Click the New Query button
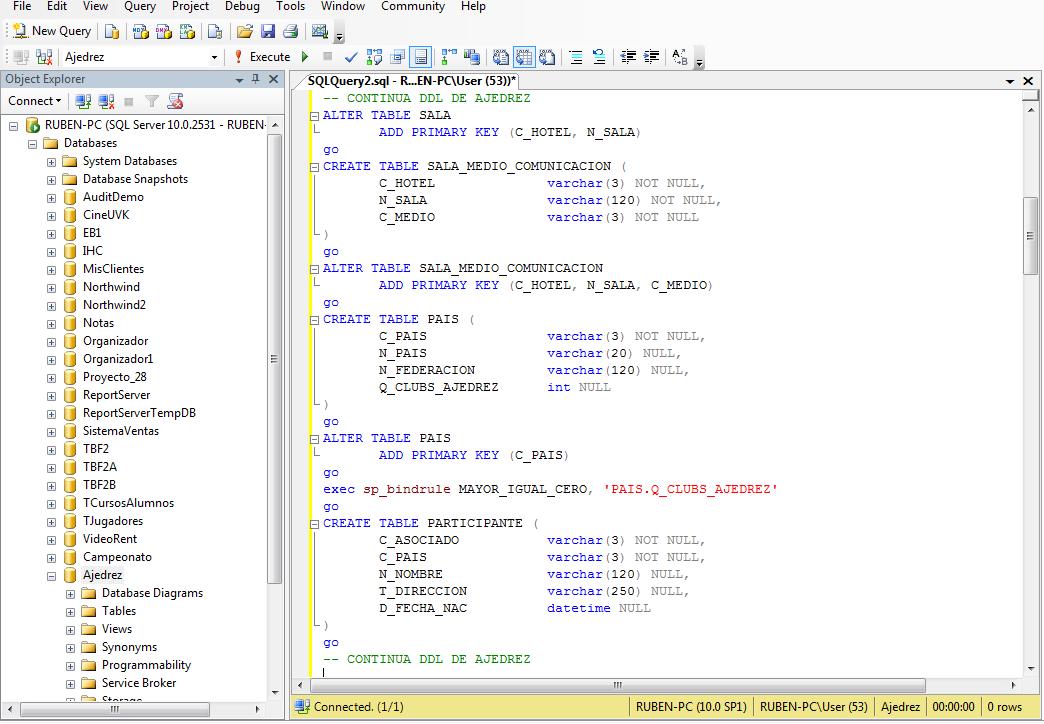The width and height of the screenshot is (1044, 724). click(50, 31)
